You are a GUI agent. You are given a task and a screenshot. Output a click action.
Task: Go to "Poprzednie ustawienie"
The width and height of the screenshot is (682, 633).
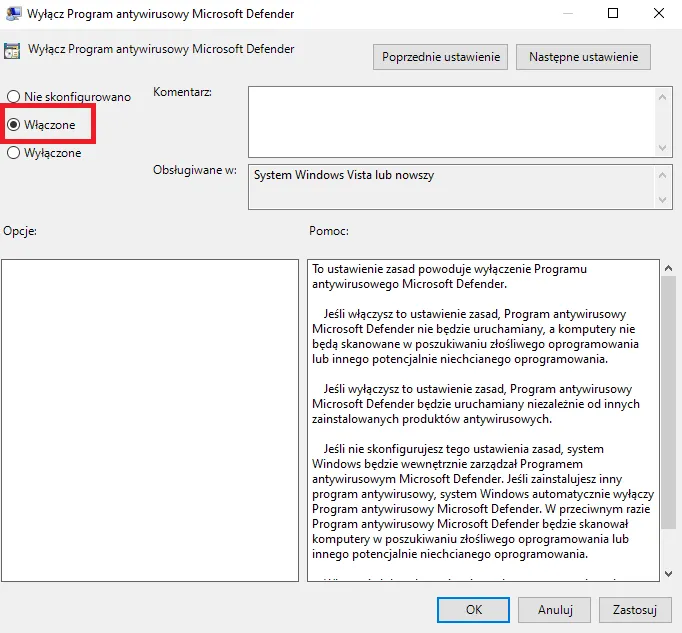coord(440,57)
